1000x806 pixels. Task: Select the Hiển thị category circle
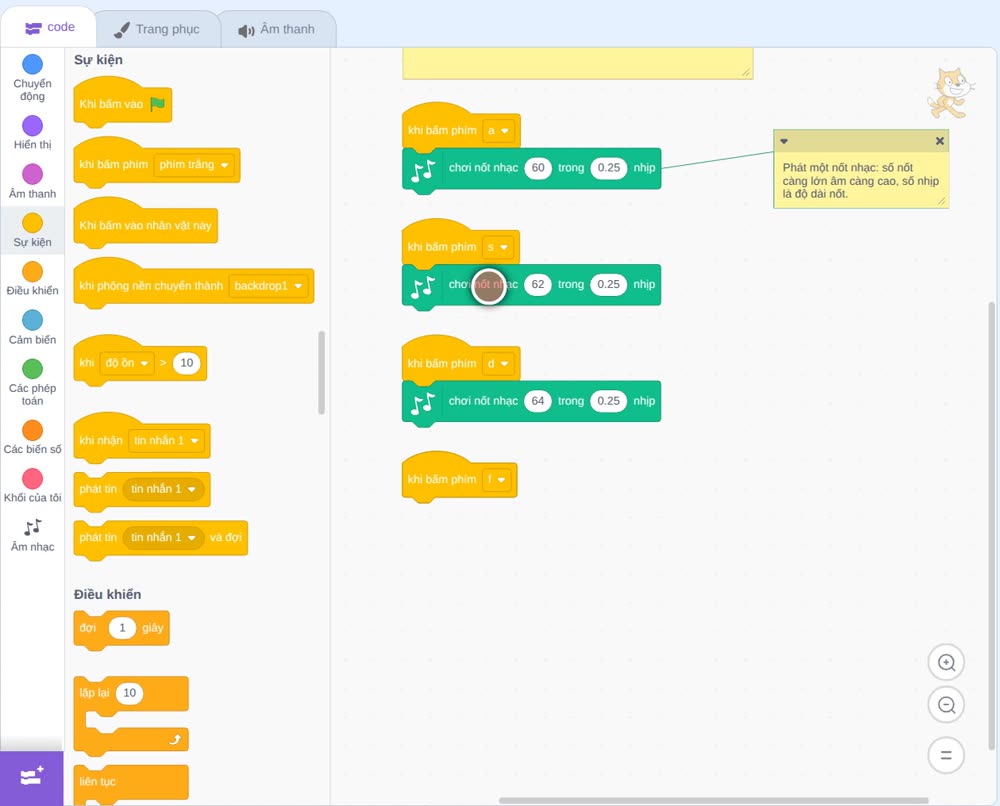click(32, 125)
